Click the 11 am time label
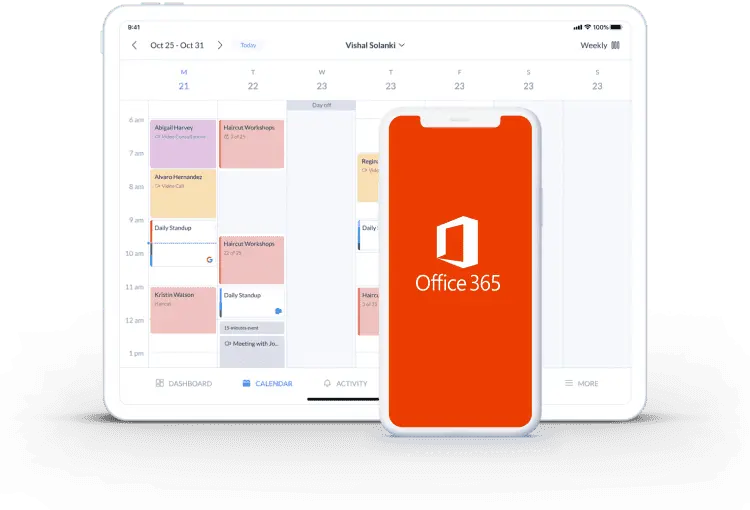Screen dimensions: 750x510 point(134,287)
